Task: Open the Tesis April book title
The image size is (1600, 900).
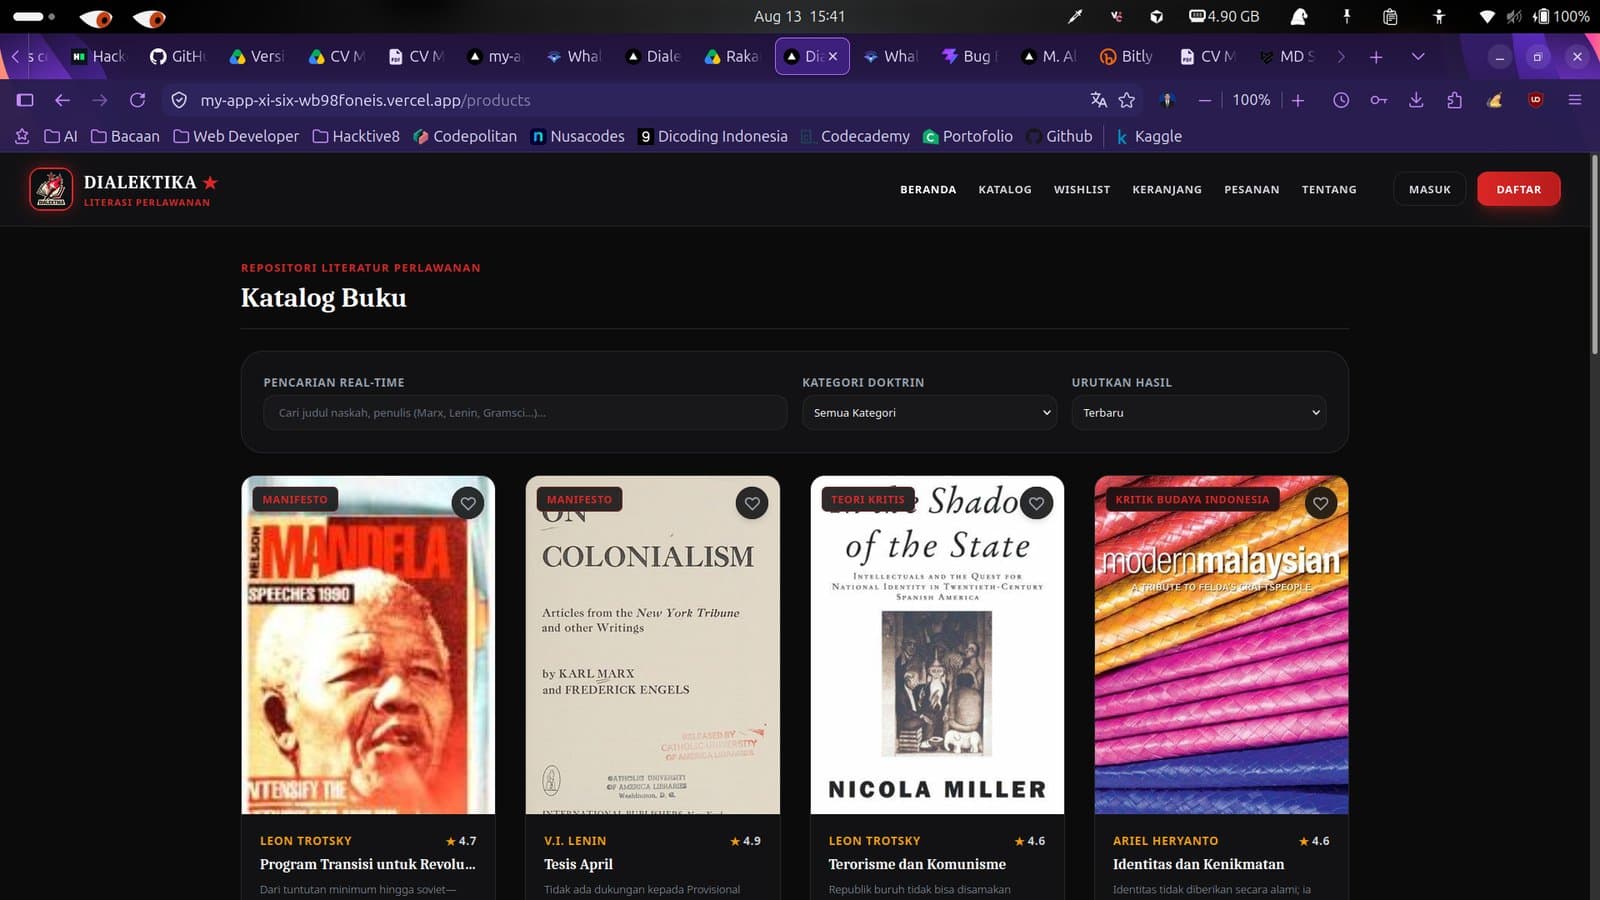Action: pos(578,864)
